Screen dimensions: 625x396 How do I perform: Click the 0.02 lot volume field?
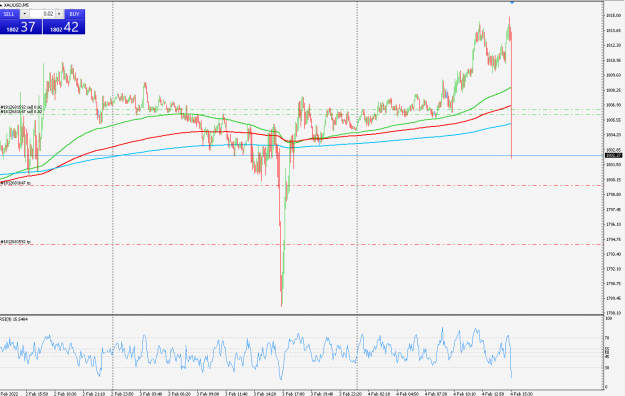[42, 14]
